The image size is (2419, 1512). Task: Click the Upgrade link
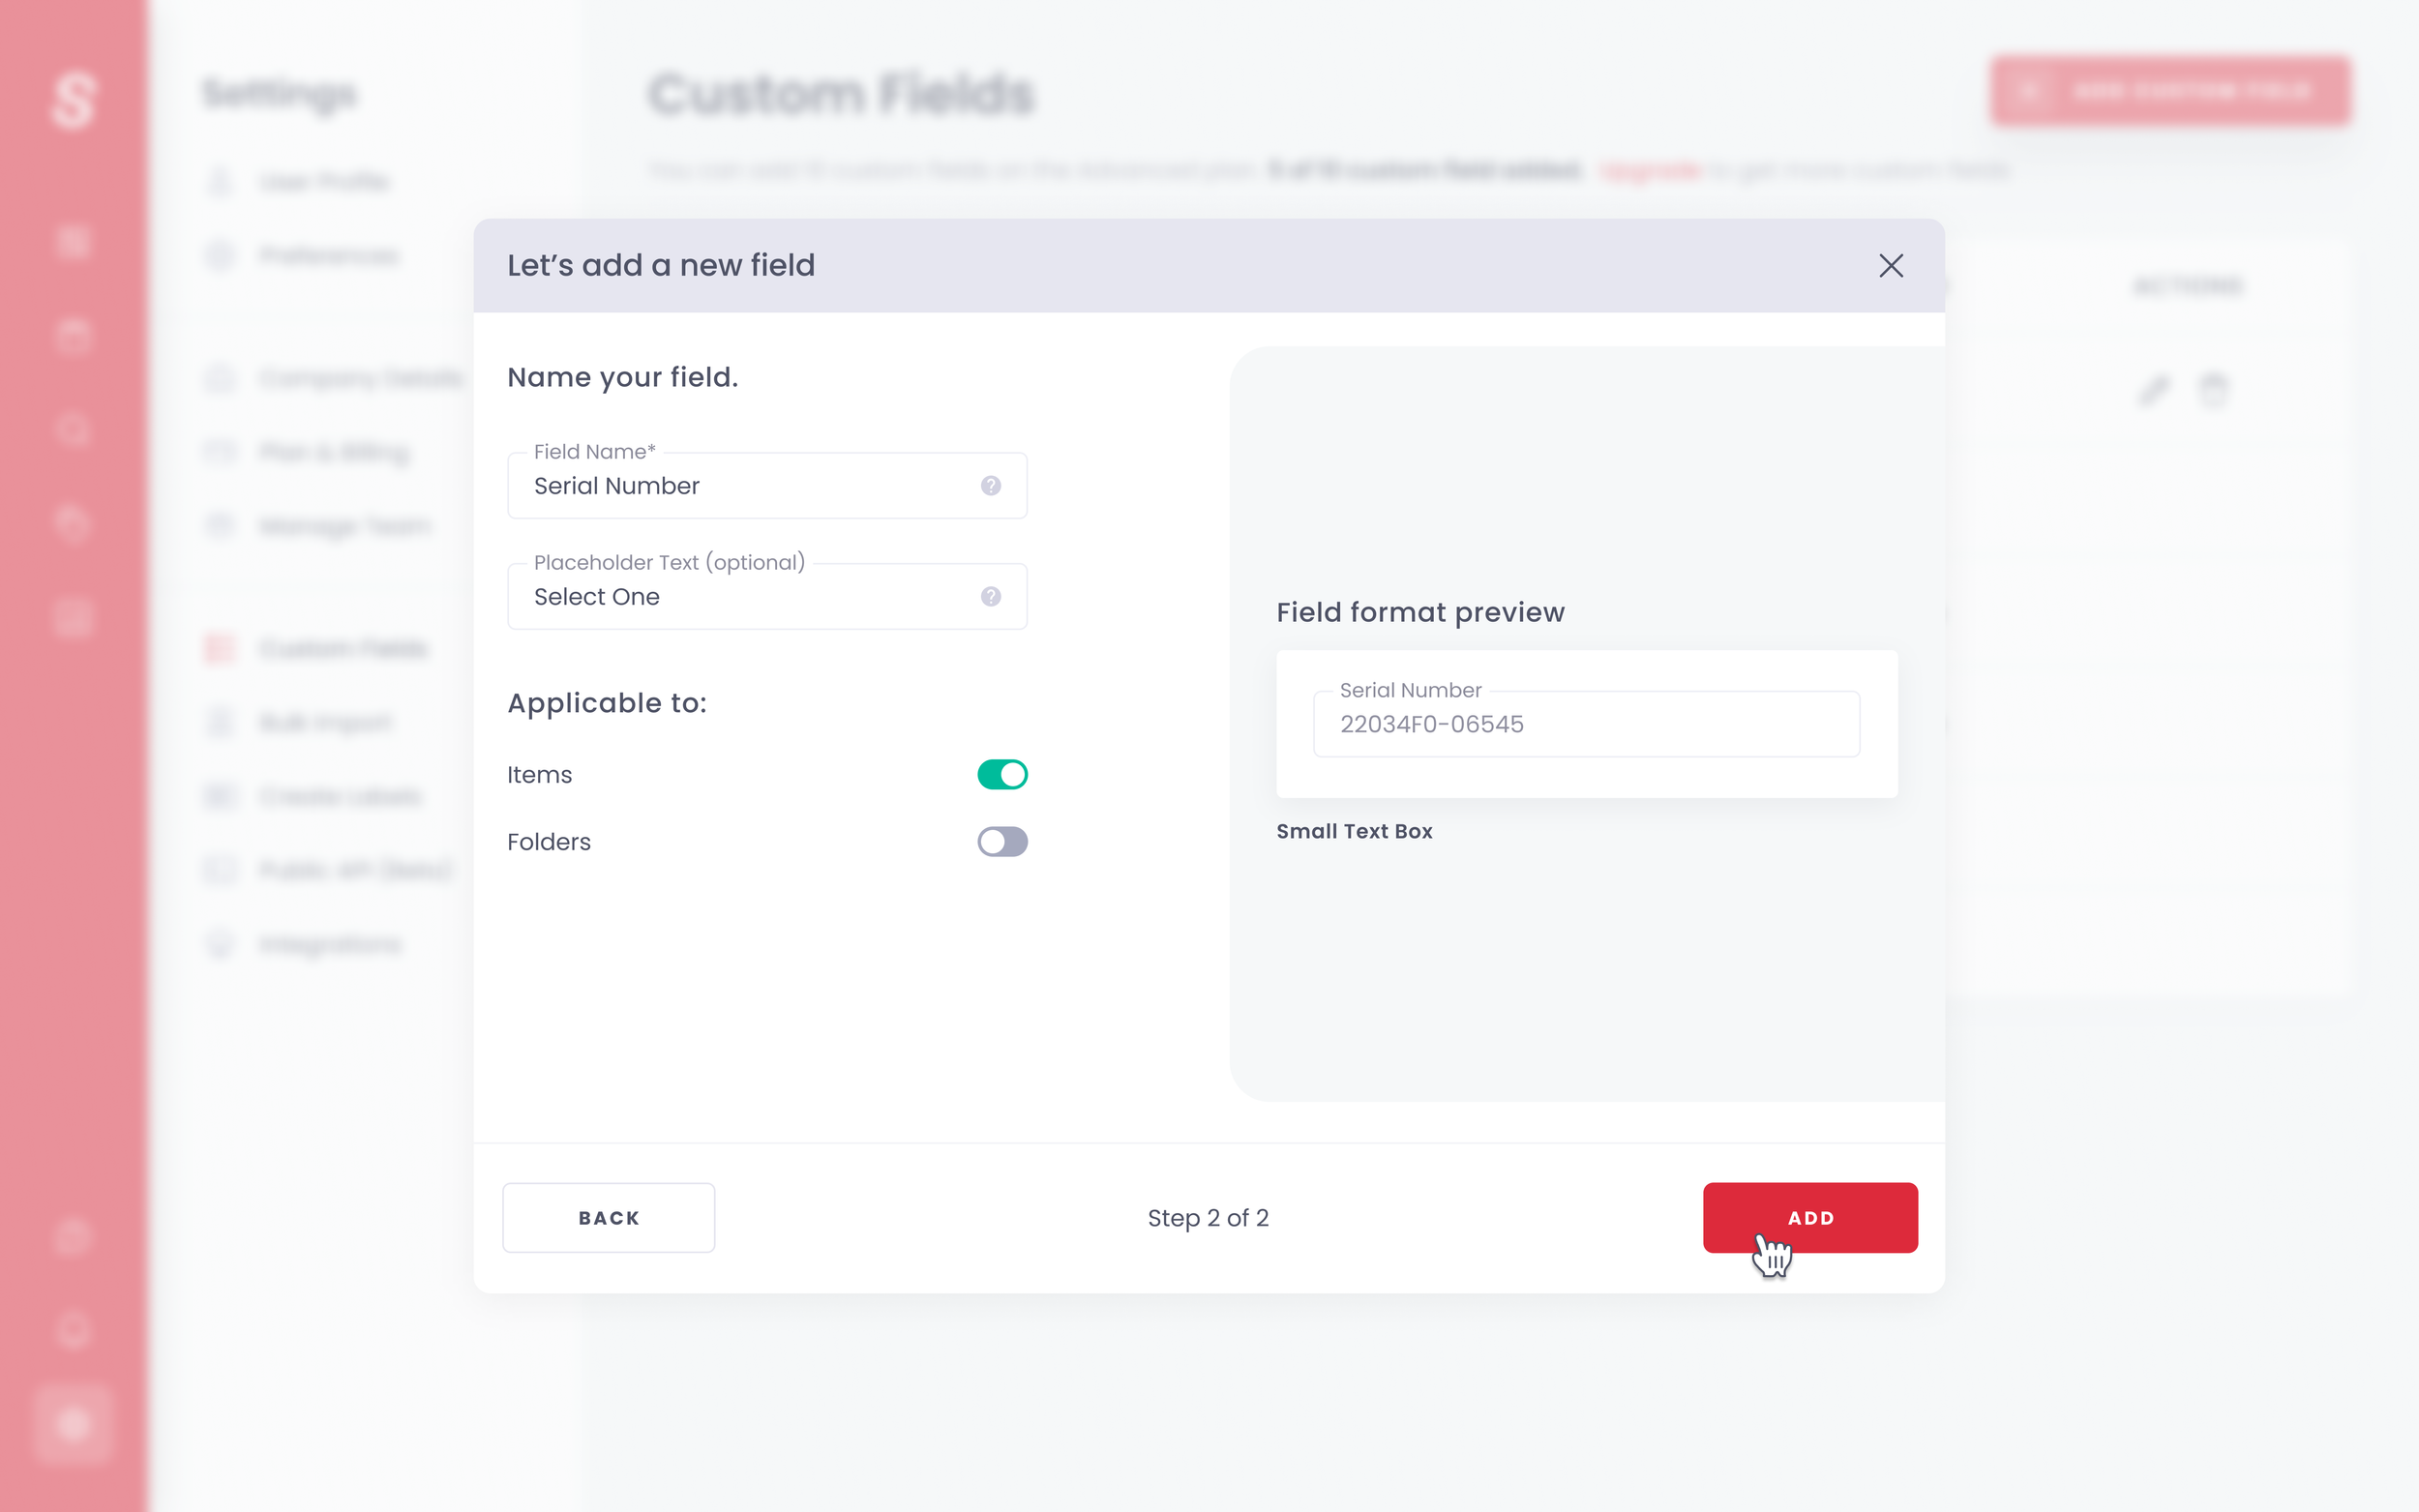[x=1650, y=171]
